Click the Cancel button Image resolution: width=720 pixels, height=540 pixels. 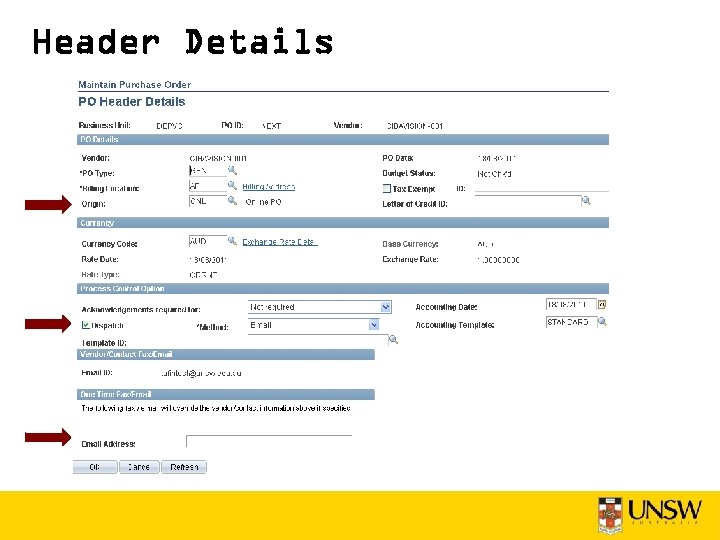139,467
